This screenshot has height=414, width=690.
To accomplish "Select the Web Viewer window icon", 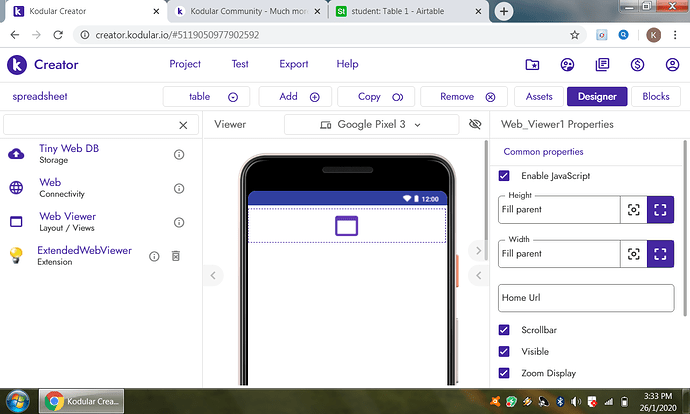I will pyautogui.click(x=16, y=221).
